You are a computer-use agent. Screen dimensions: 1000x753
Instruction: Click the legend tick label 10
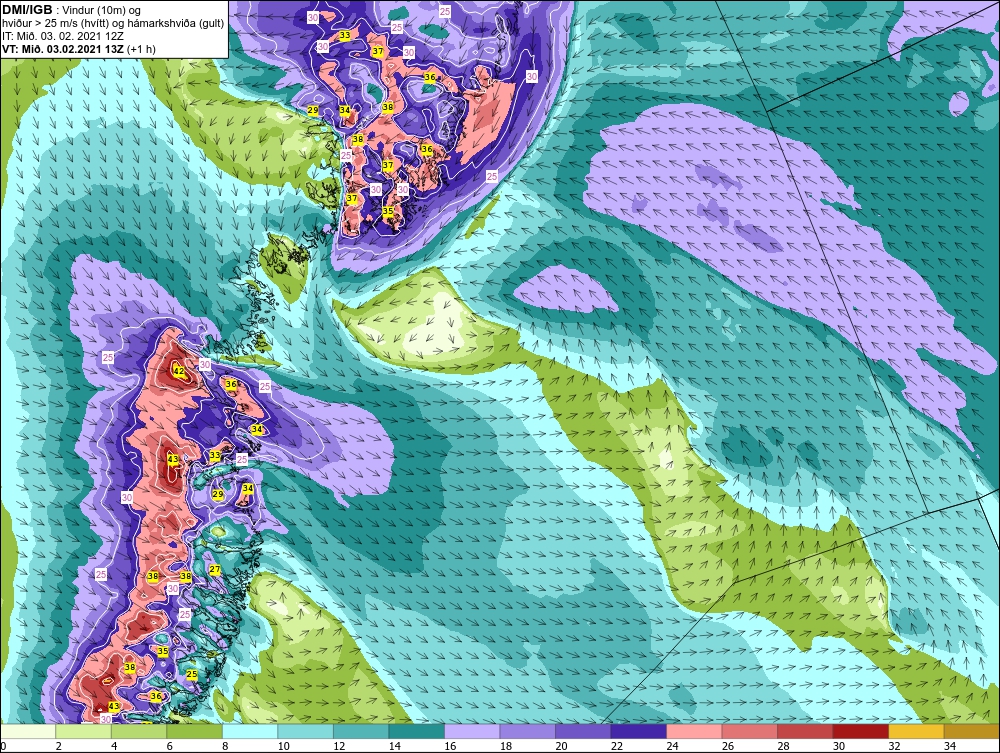tap(283, 746)
